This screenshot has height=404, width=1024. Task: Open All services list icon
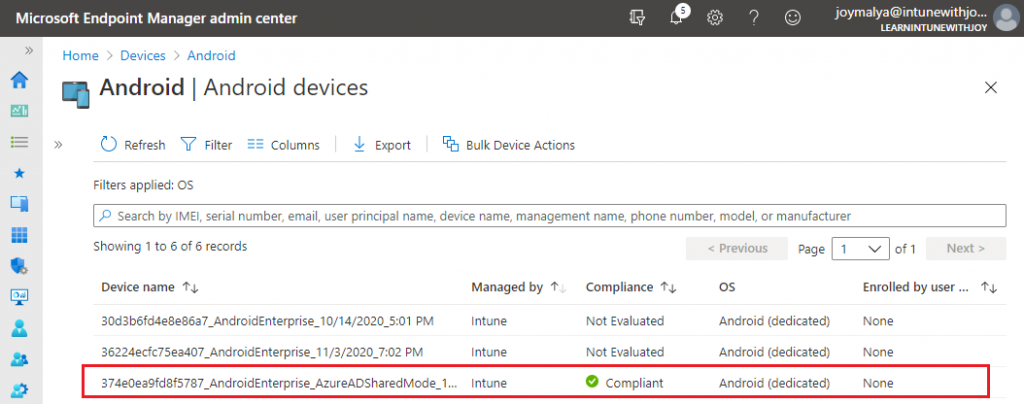[x=20, y=142]
